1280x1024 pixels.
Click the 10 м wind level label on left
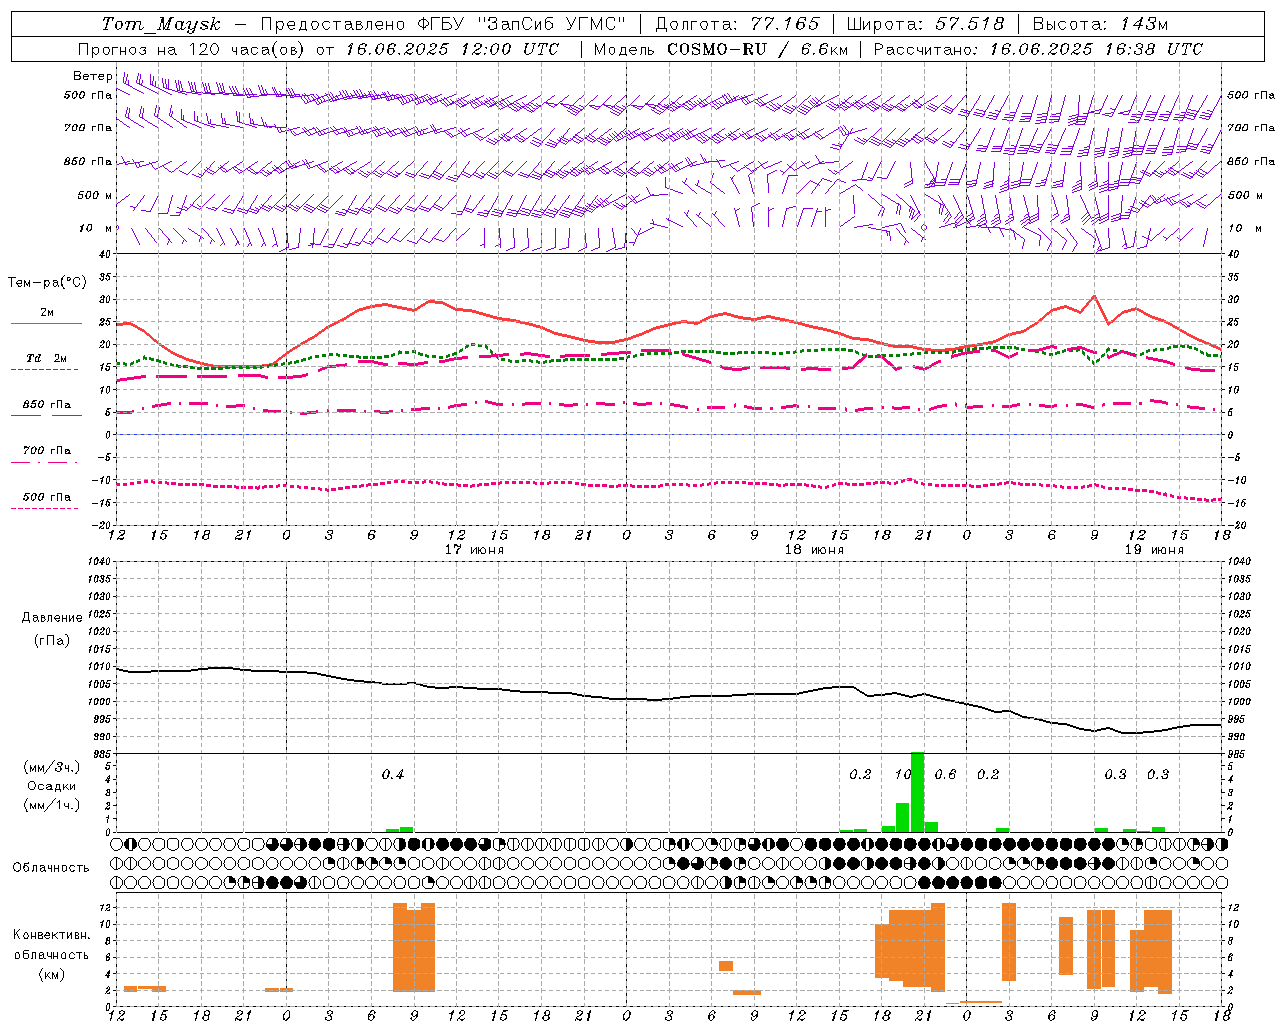[97, 228]
